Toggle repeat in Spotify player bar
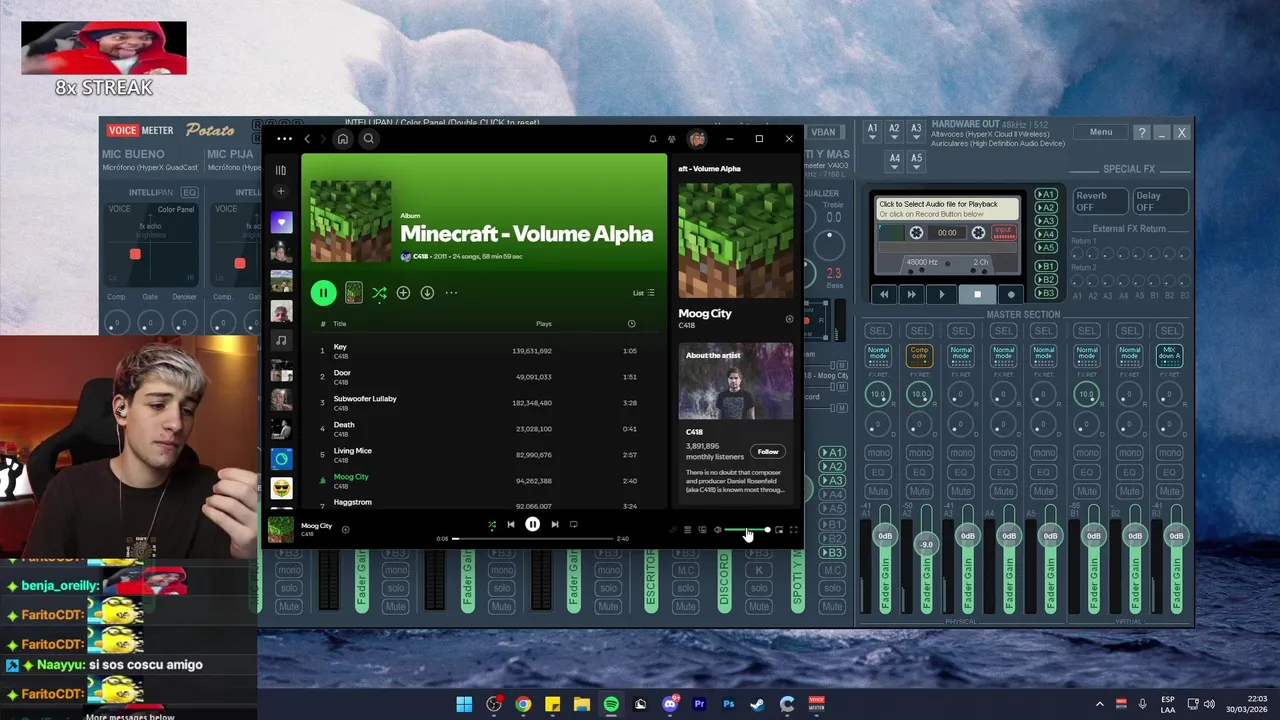The width and height of the screenshot is (1280, 720). point(573,524)
